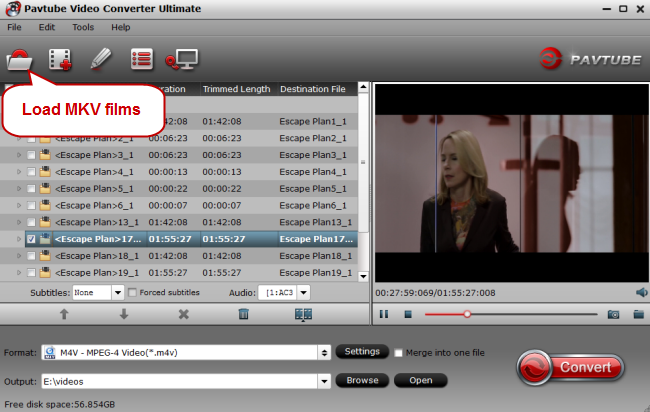Image resolution: width=650 pixels, height=412 pixels.
Task: Check the Escape Plan>4_1 checkbox
Action: pyautogui.click(x=31, y=172)
